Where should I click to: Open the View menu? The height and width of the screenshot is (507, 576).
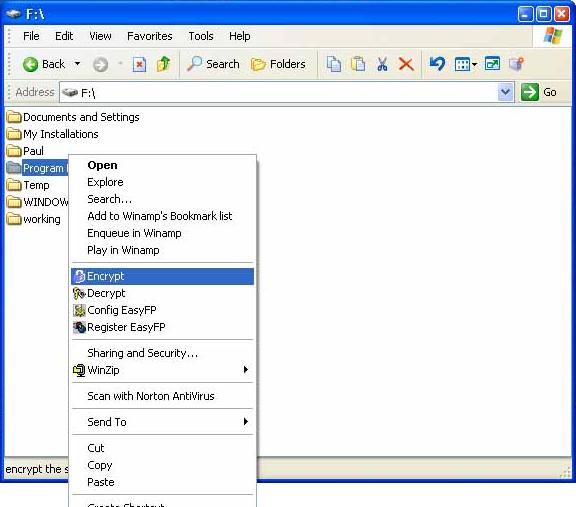pos(100,36)
